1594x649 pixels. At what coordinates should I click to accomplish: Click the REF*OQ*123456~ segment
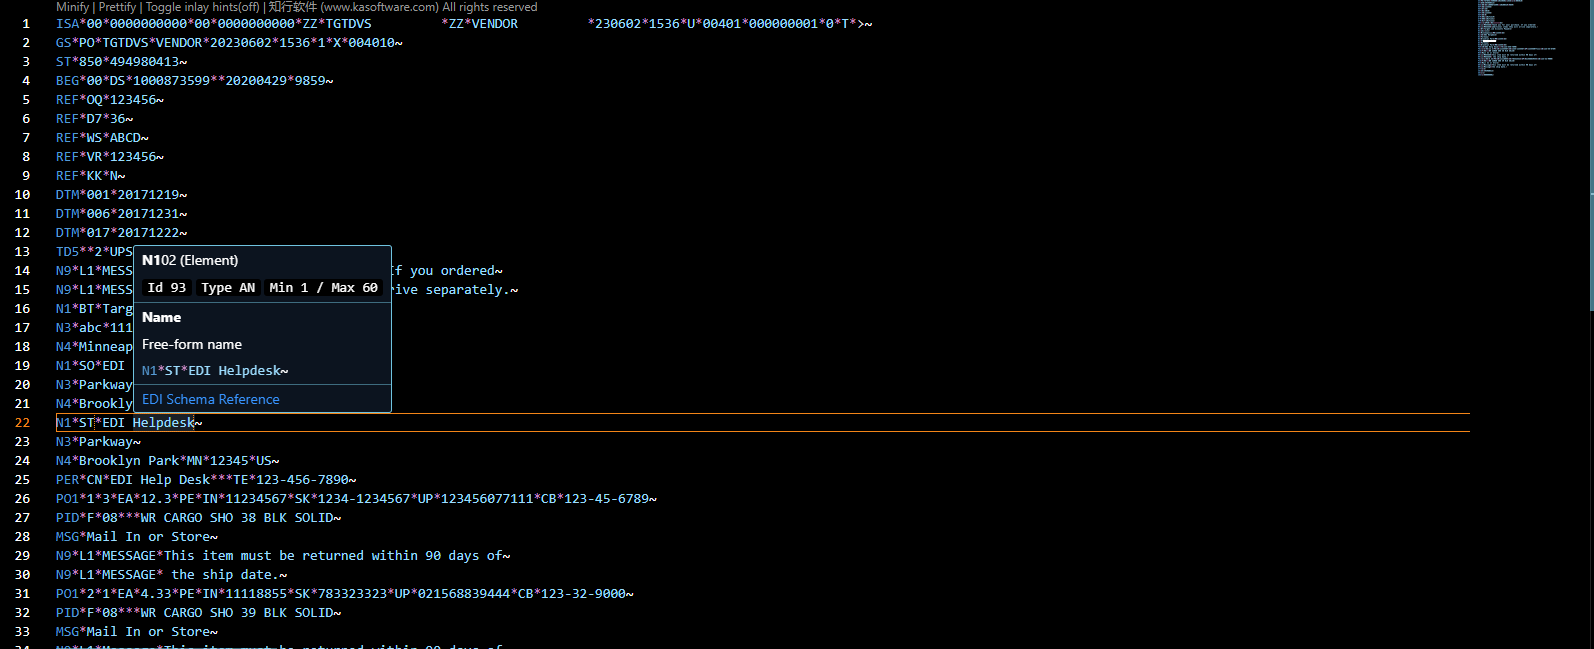tap(110, 99)
